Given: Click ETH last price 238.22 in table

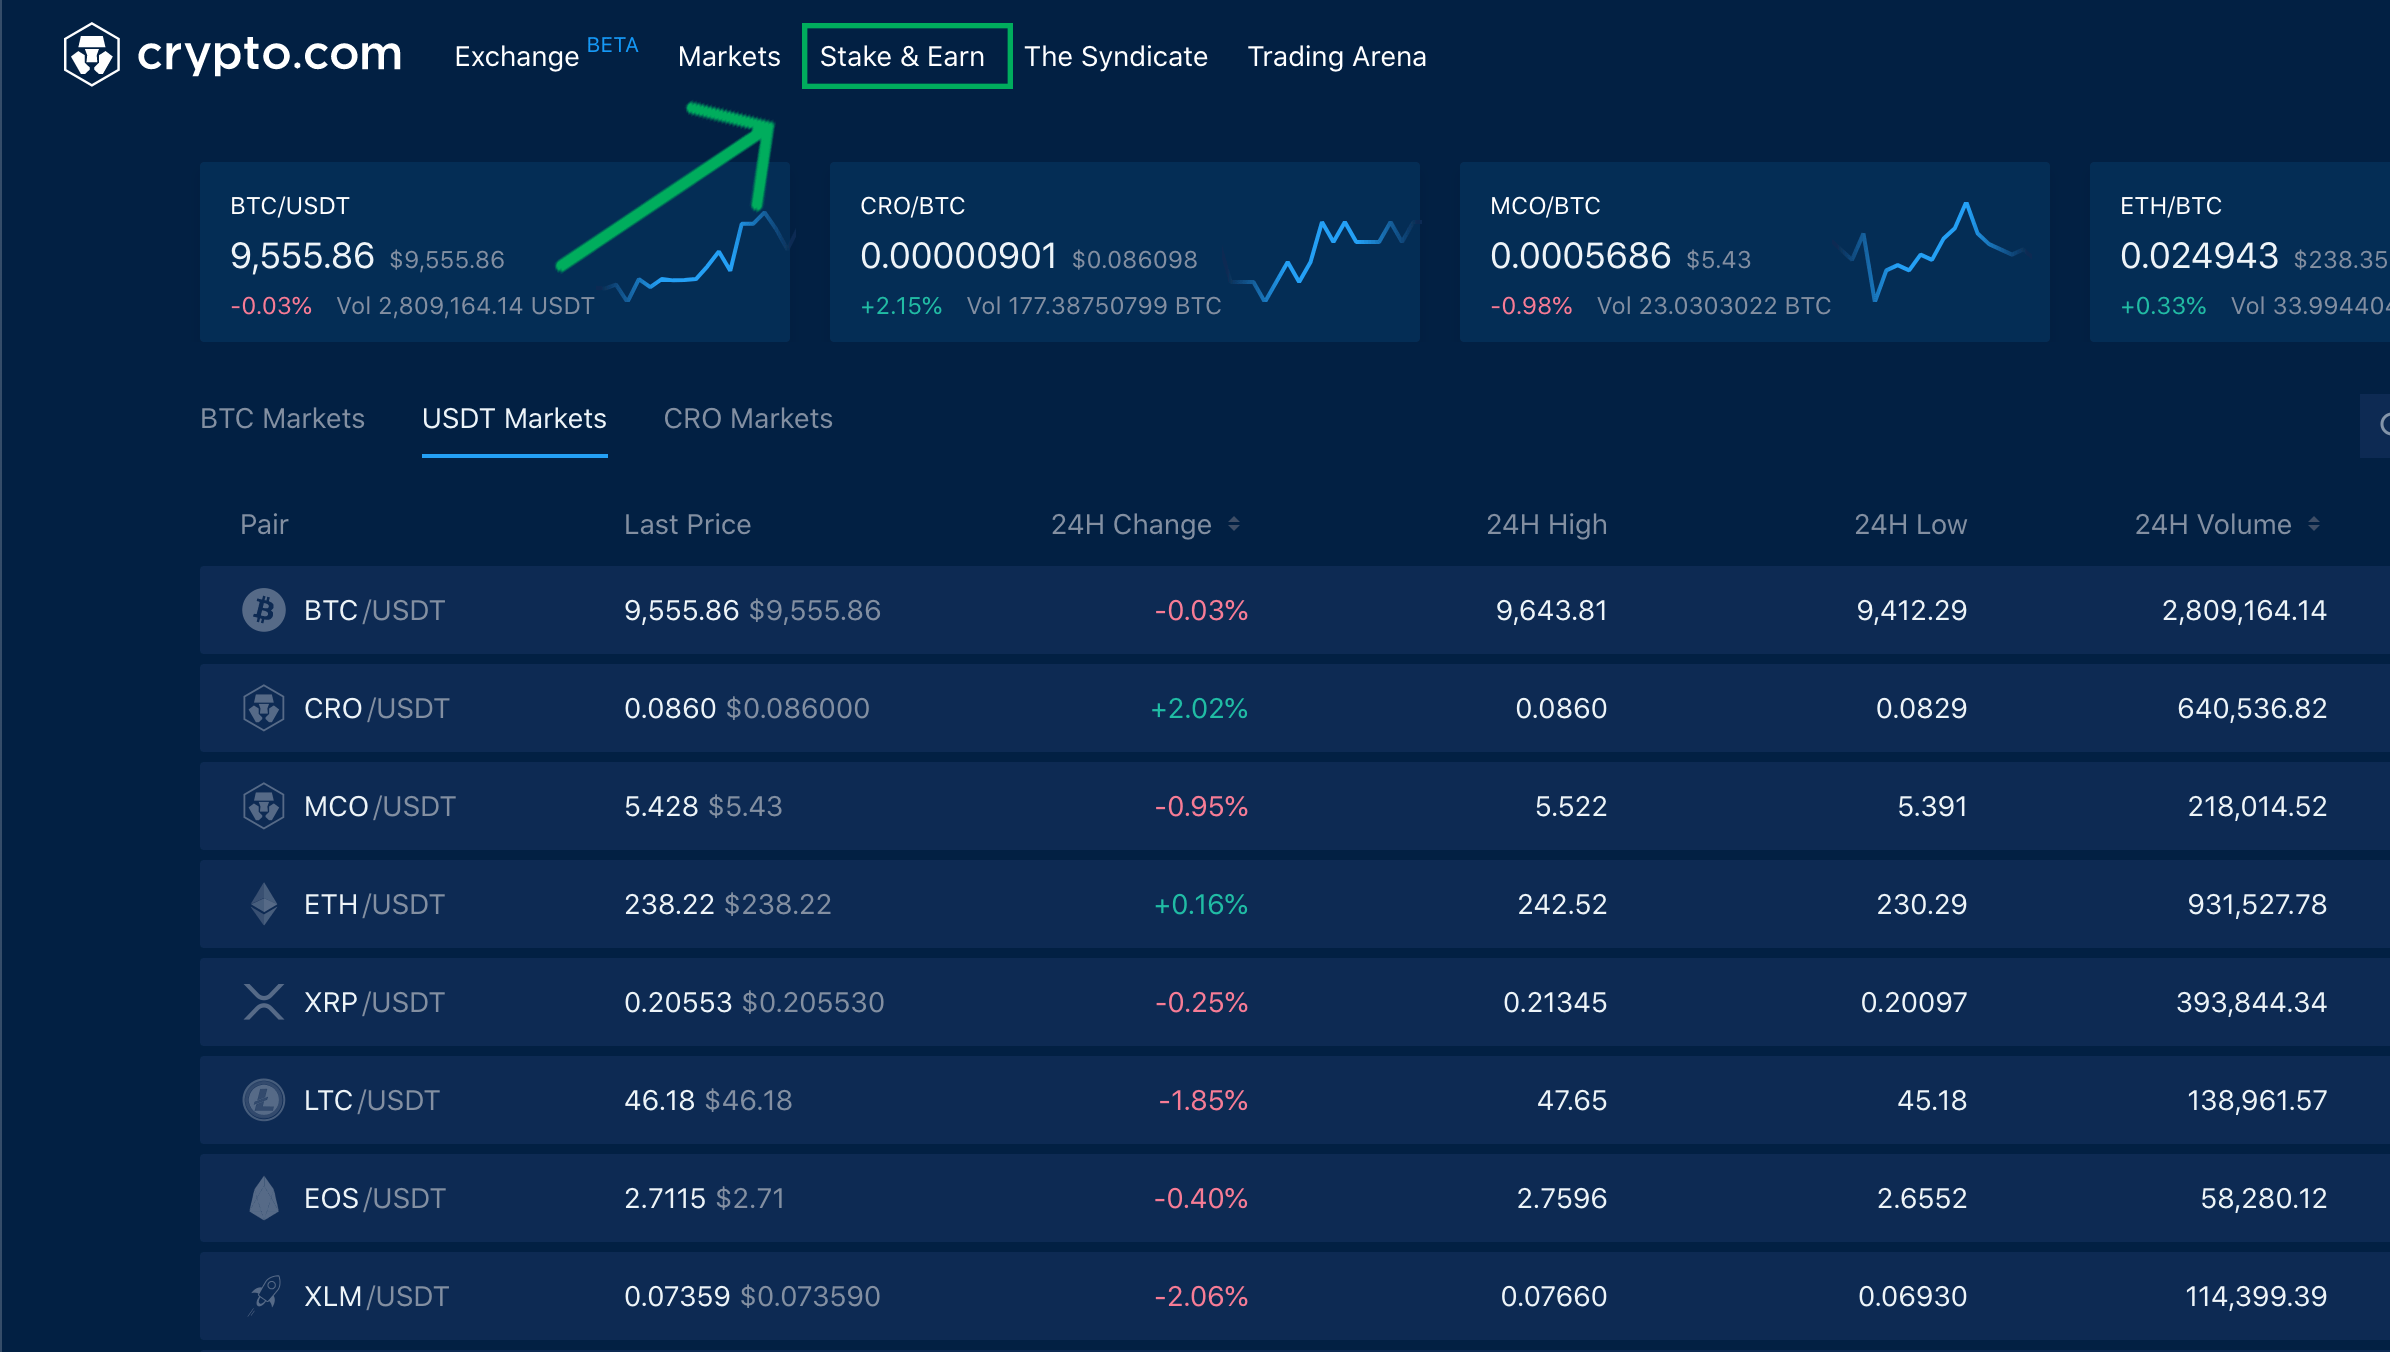Looking at the screenshot, I should [x=669, y=904].
